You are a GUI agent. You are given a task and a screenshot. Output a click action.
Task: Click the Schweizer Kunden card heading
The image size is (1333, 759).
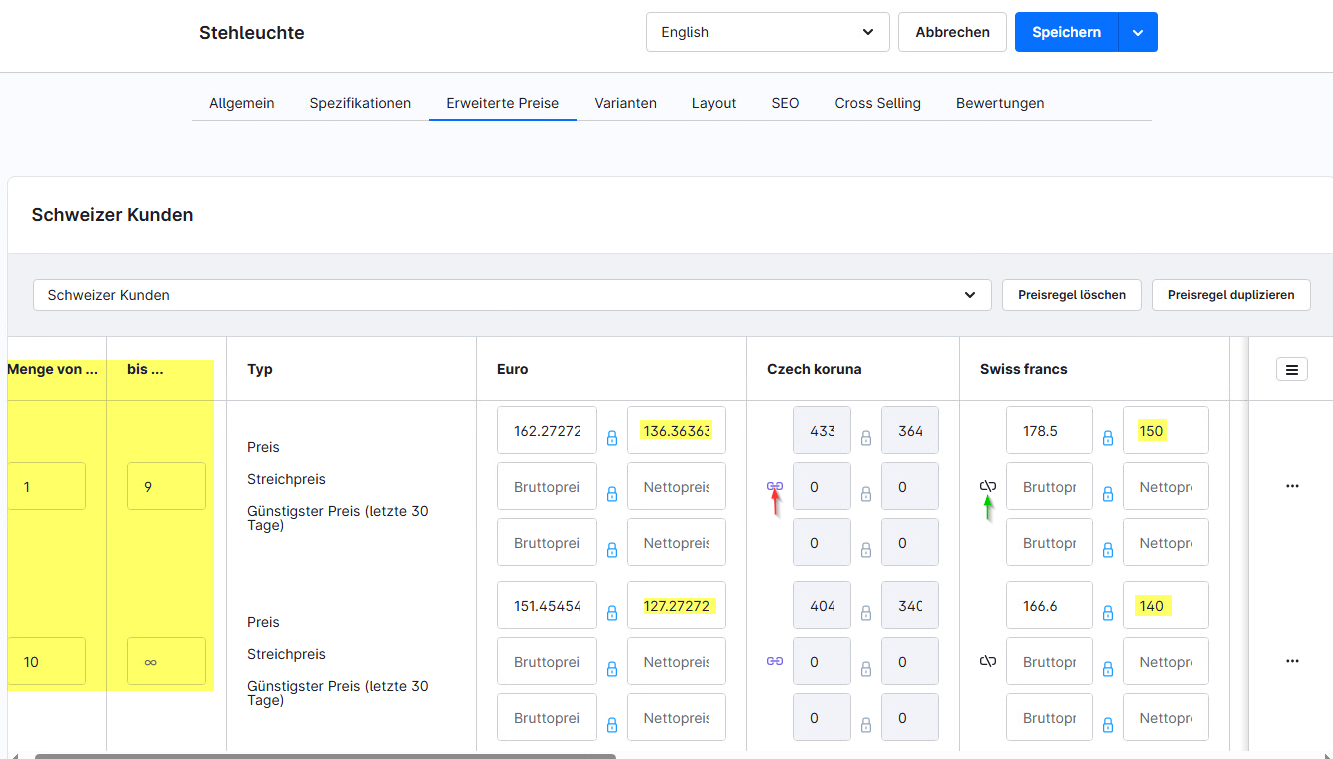112,215
